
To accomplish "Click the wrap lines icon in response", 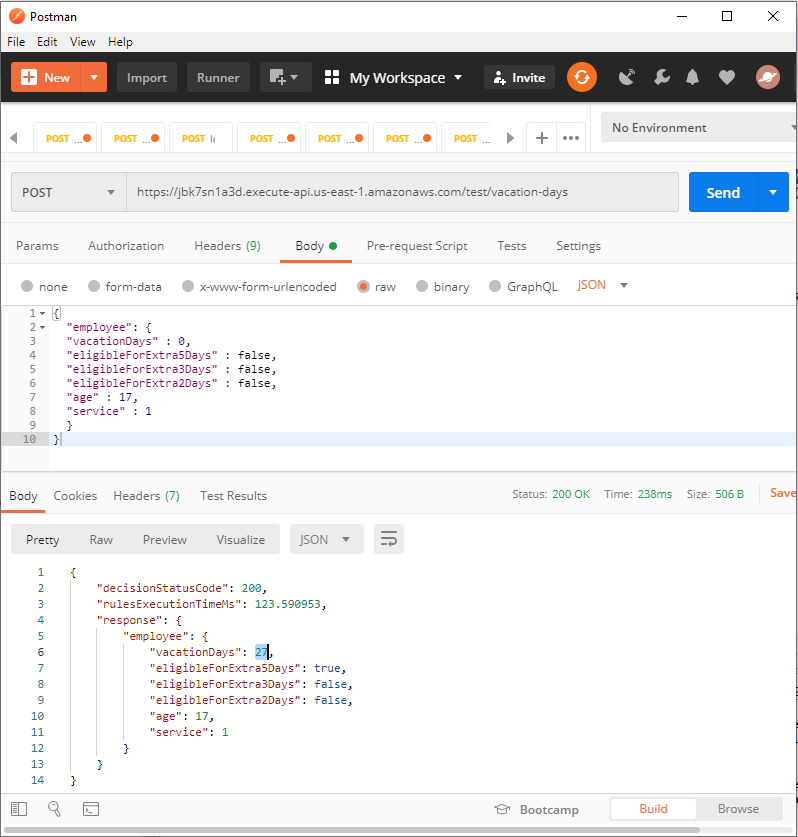I will click(389, 539).
